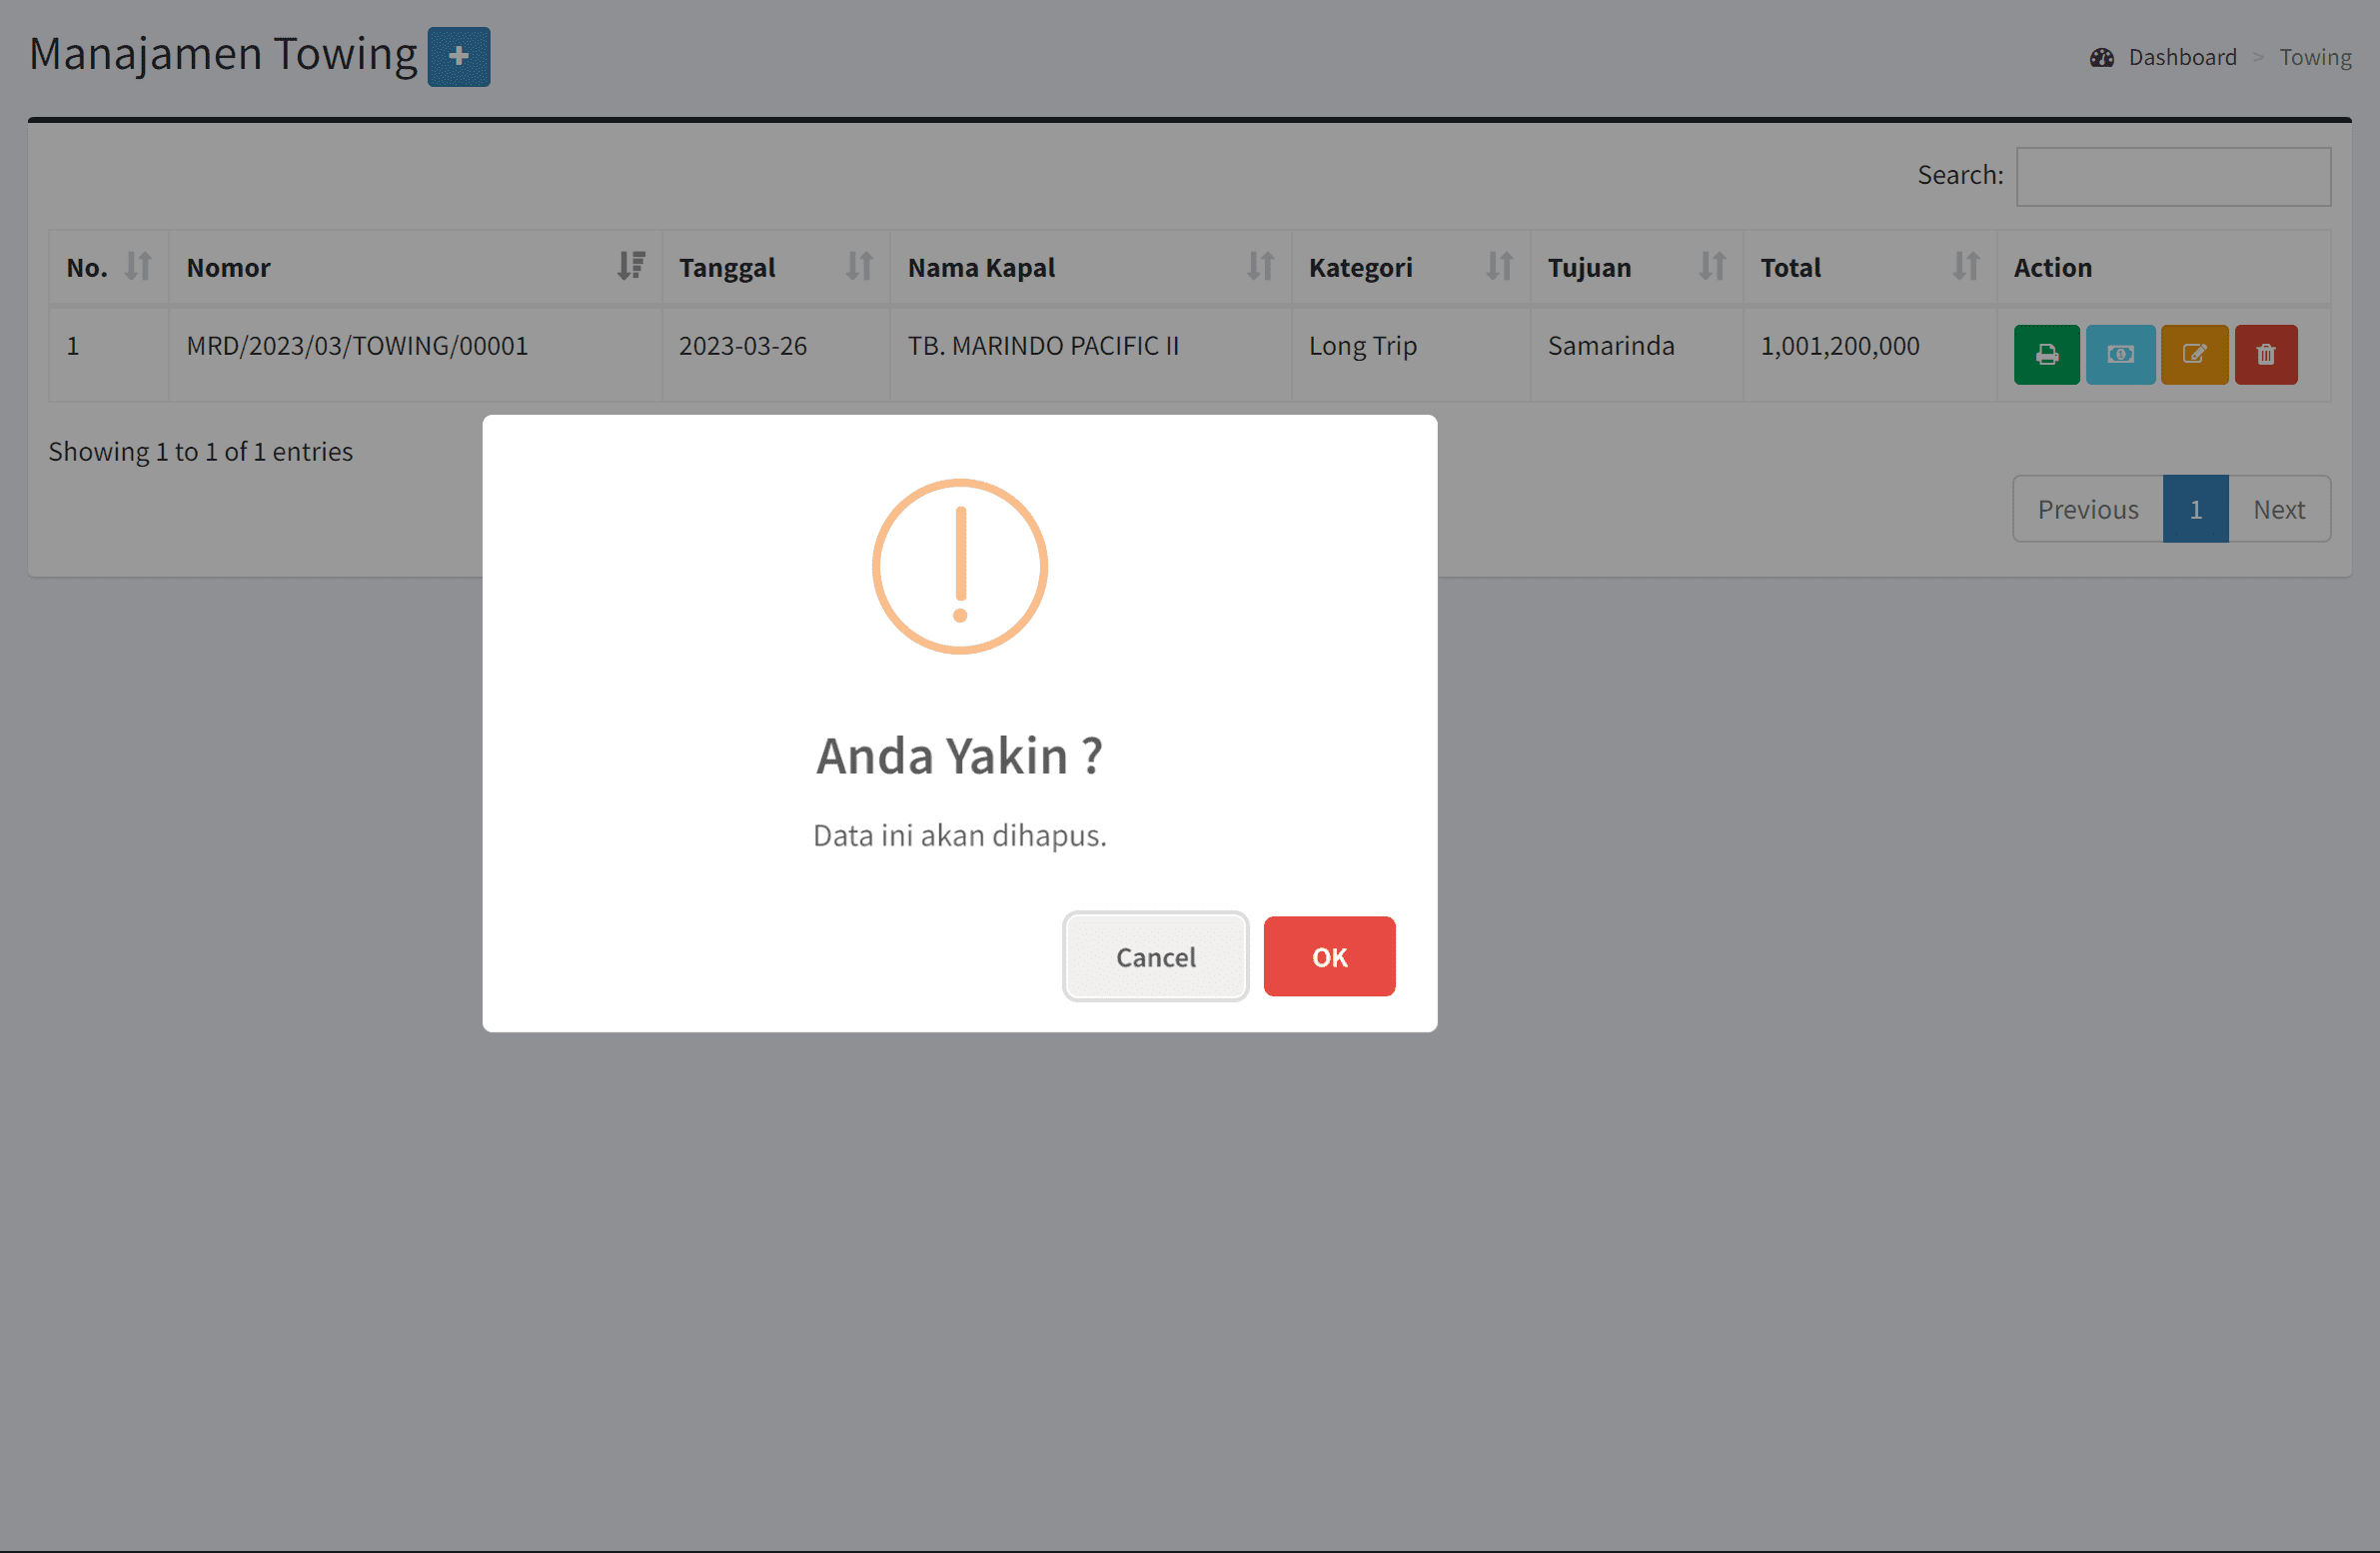Image resolution: width=2380 pixels, height=1553 pixels.
Task: Confirm deletion with the red OK button
Action: tap(1328, 956)
